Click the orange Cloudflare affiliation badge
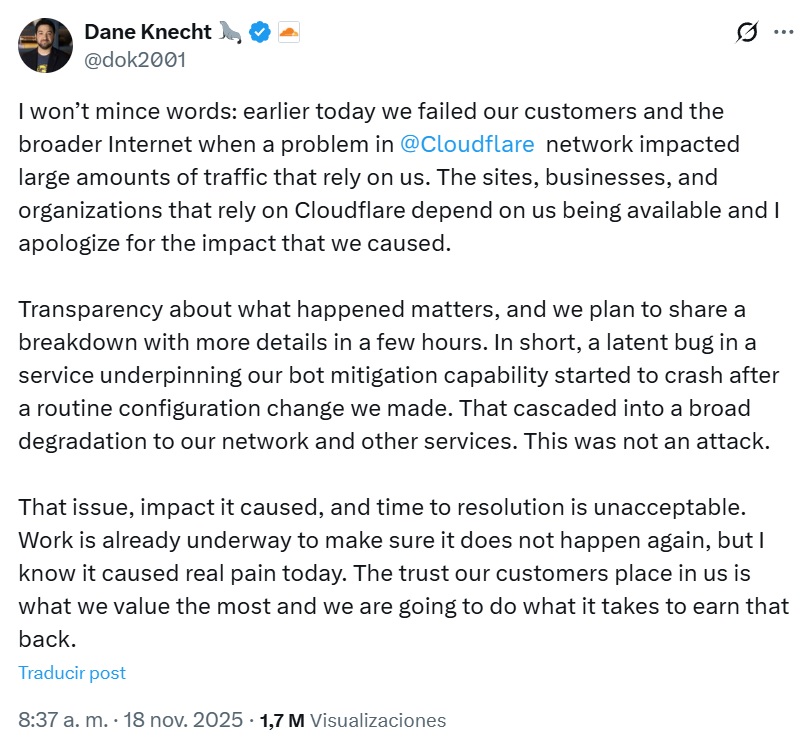The width and height of the screenshot is (811, 738). click(x=288, y=32)
